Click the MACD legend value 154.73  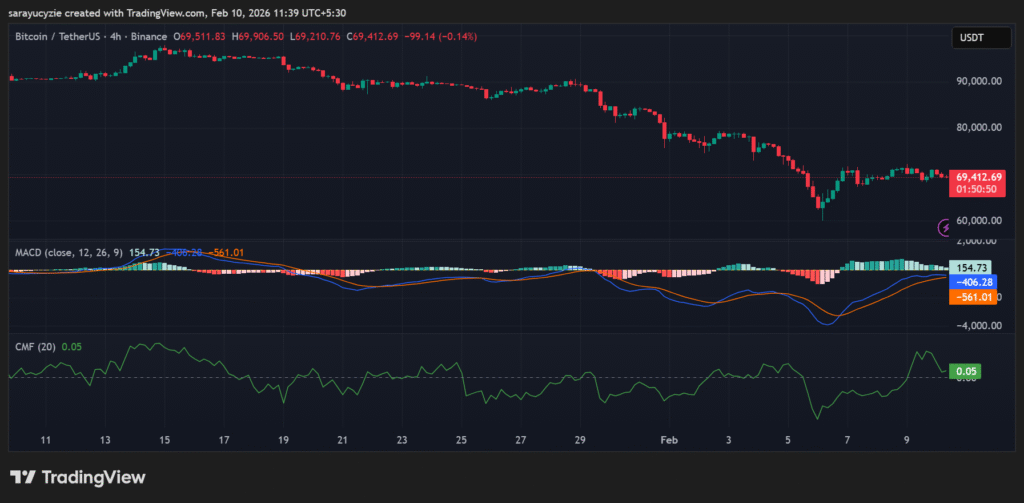point(143,252)
